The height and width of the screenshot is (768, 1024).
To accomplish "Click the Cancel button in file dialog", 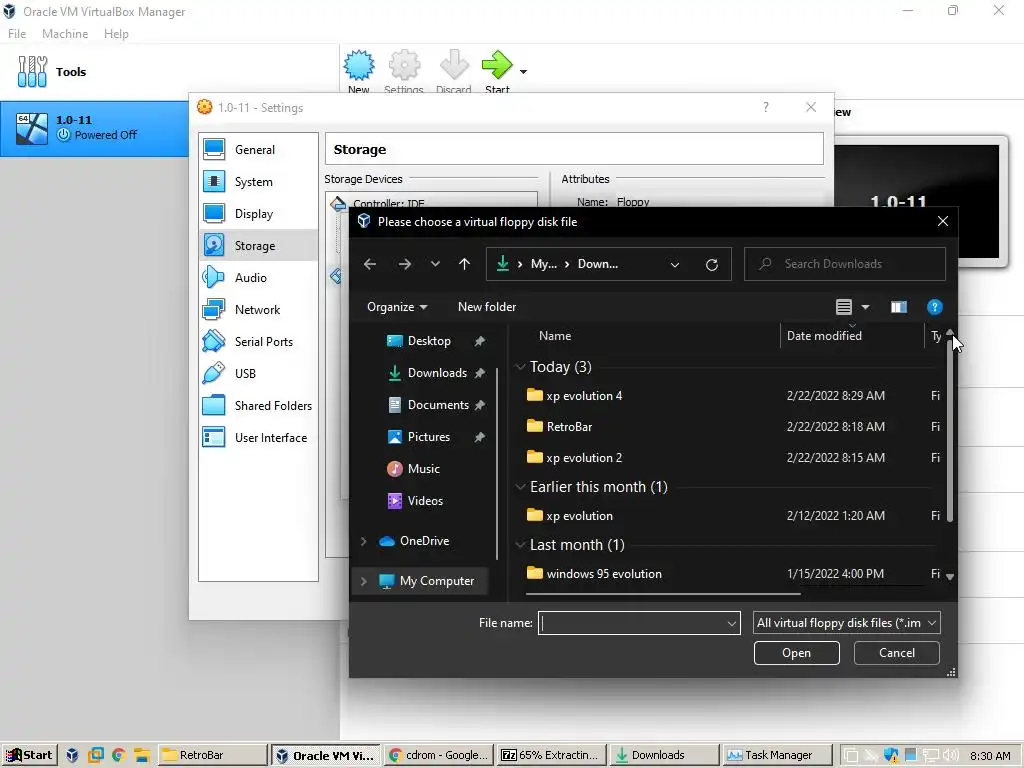I will coord(896,653).
